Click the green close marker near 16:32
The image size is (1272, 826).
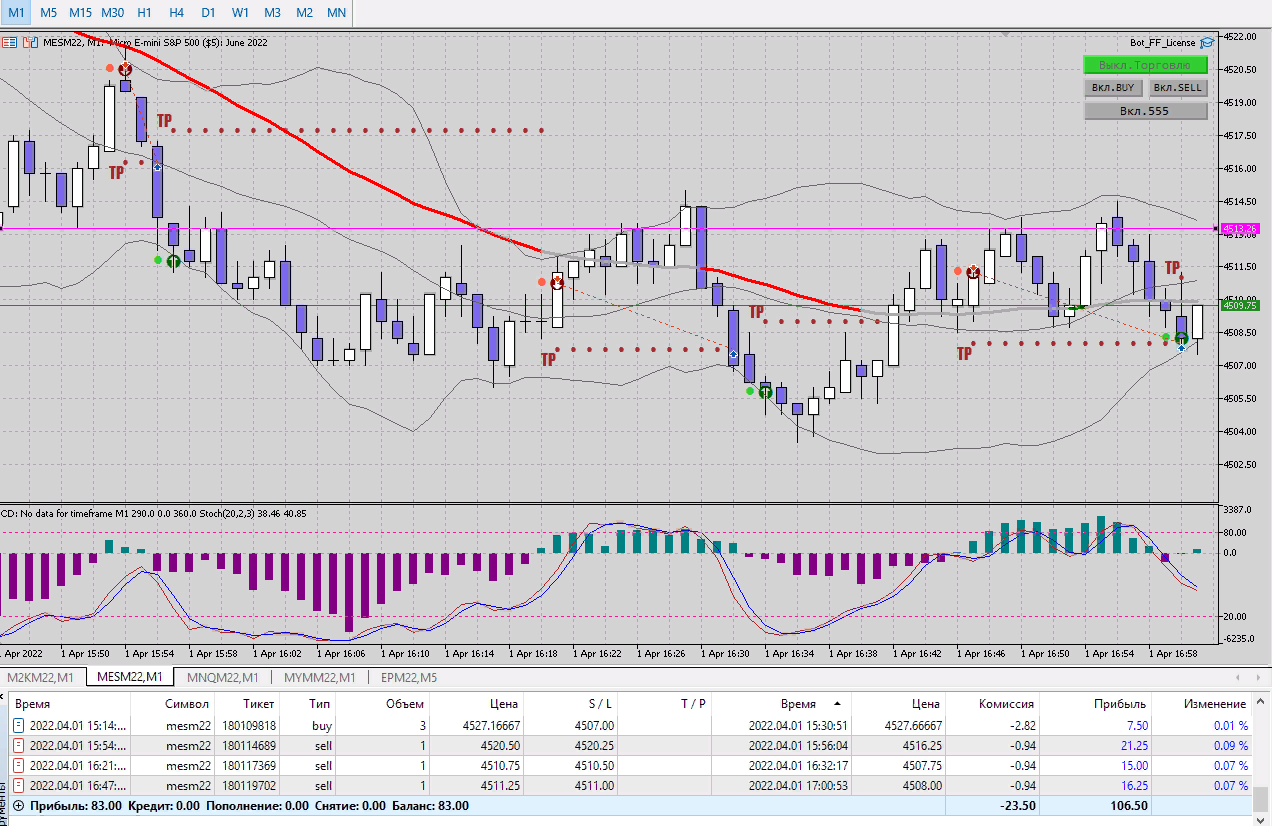point(766,392)
